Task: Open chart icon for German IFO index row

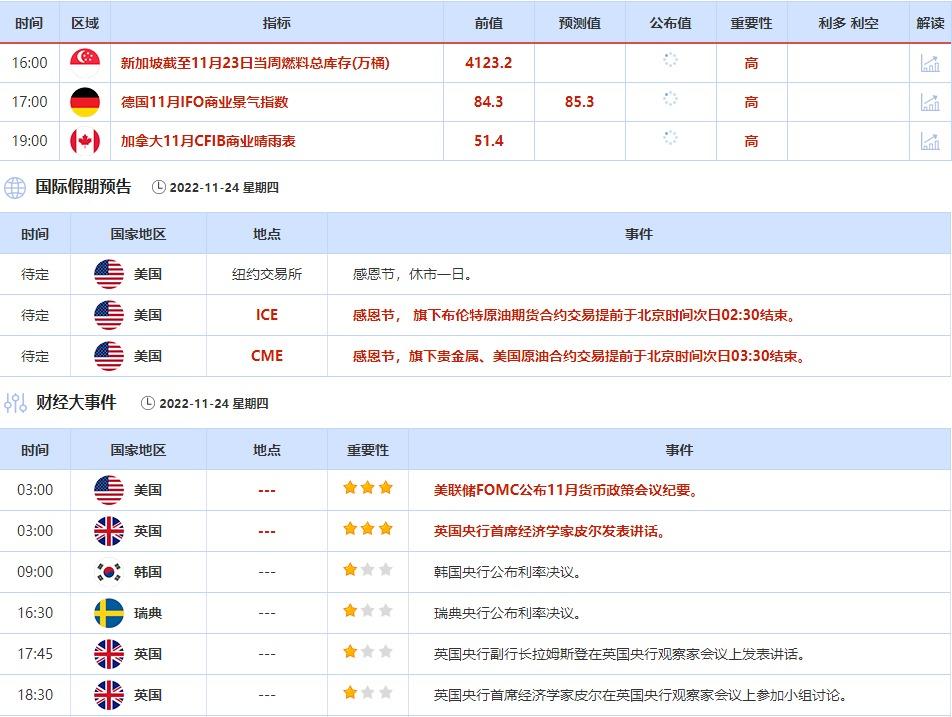Action: 930,102
